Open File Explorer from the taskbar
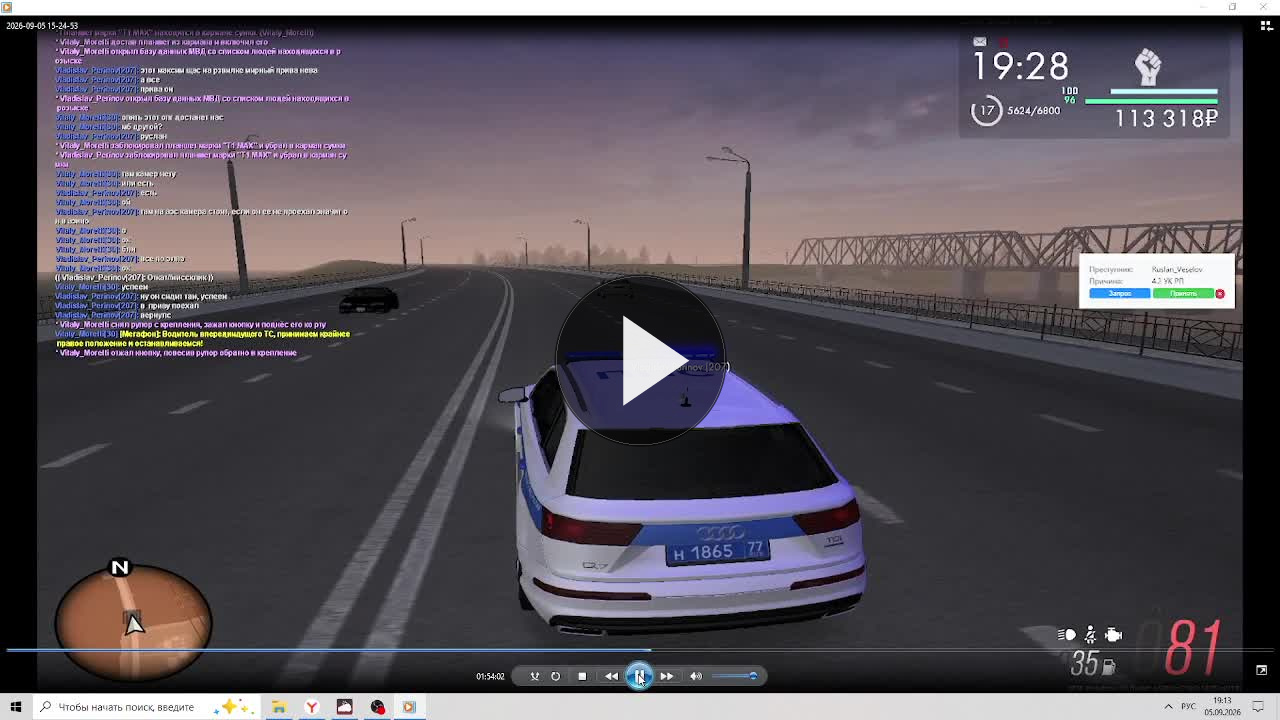 (279, 707)
